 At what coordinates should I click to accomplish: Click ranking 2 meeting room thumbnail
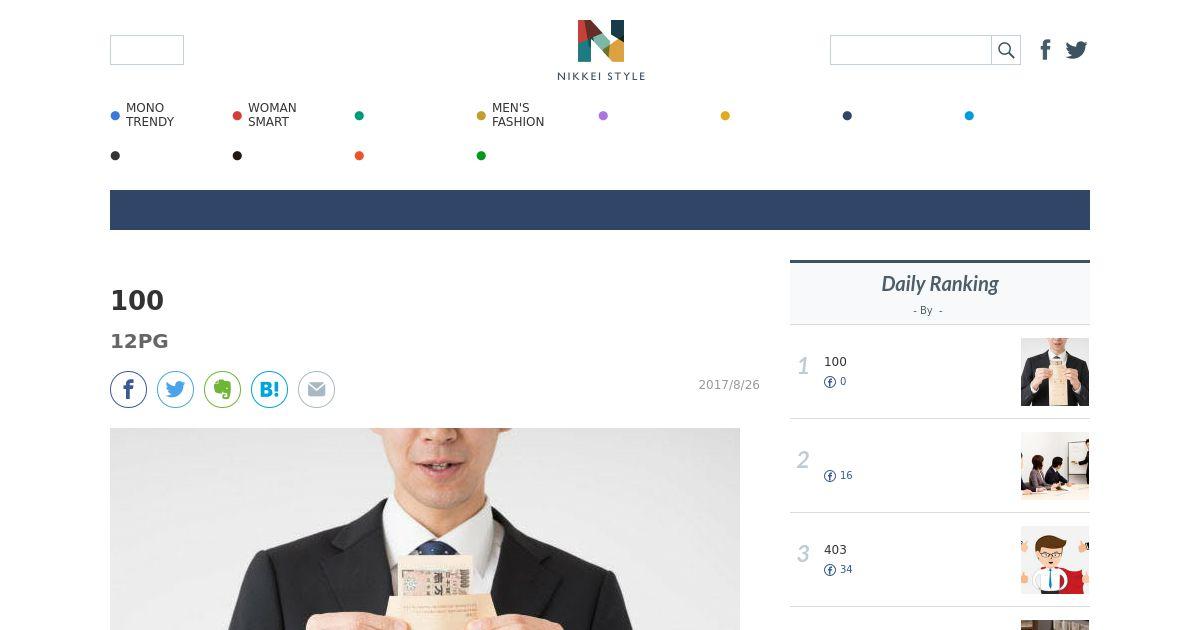1055,466
